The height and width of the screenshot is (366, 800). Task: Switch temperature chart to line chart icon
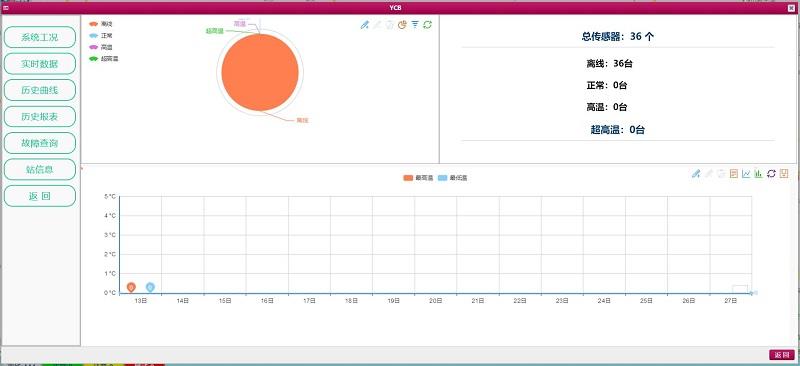pyautogui.click(x=746, y=174)
